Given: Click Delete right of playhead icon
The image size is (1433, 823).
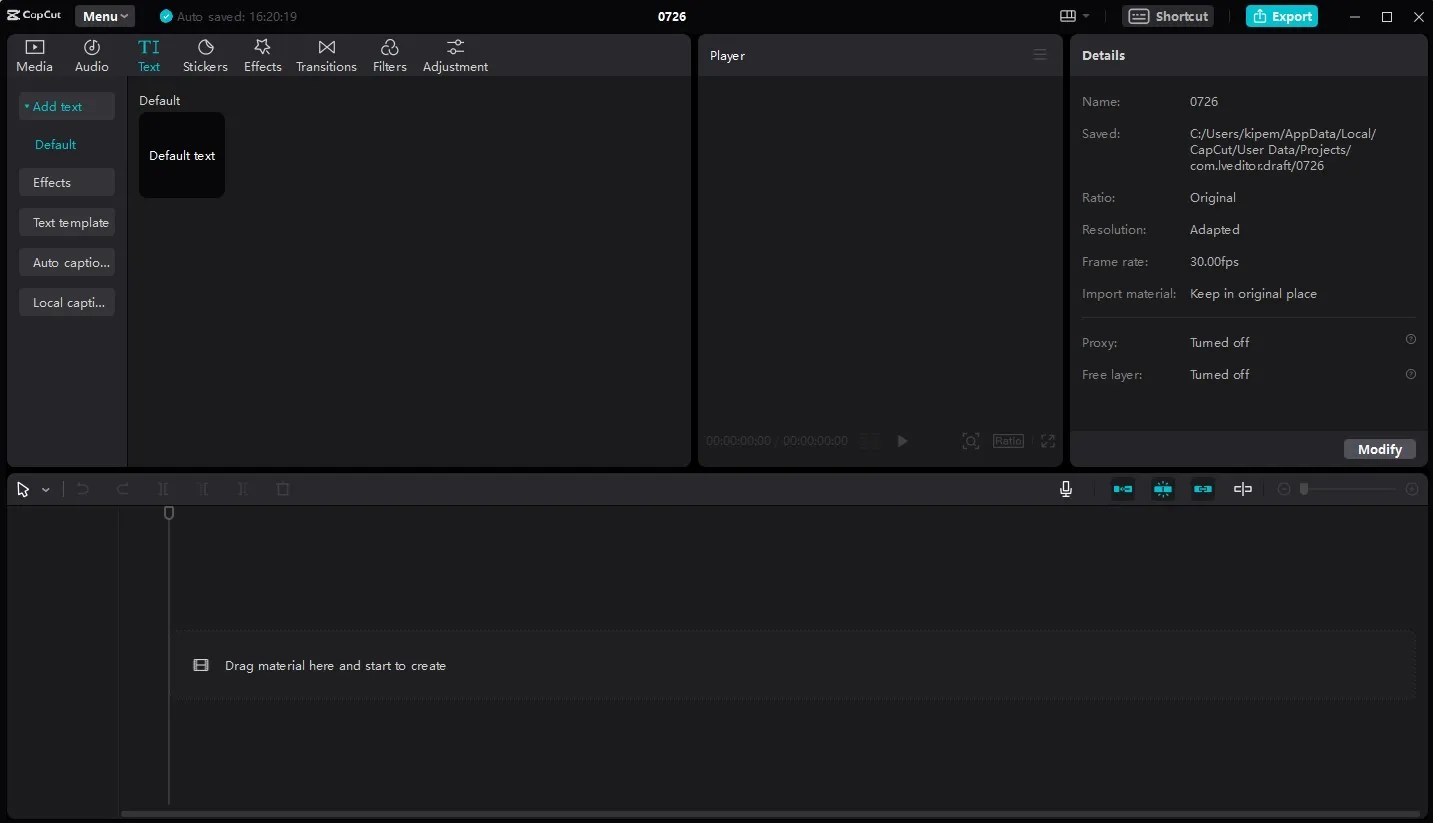Looking at the screenshot, I should (x=243, y=489).
